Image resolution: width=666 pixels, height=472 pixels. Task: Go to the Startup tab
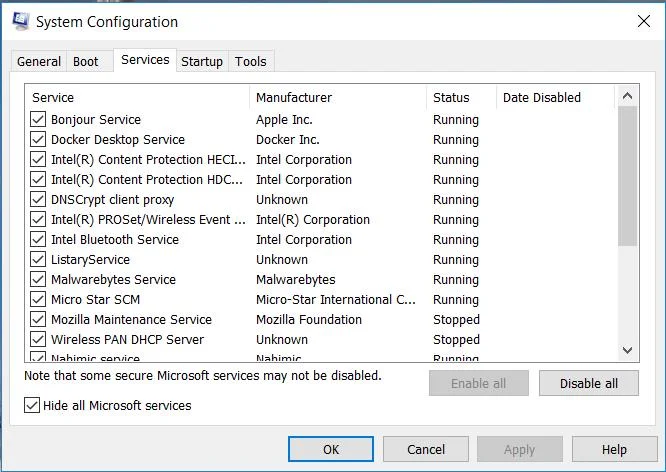[202, 62]
